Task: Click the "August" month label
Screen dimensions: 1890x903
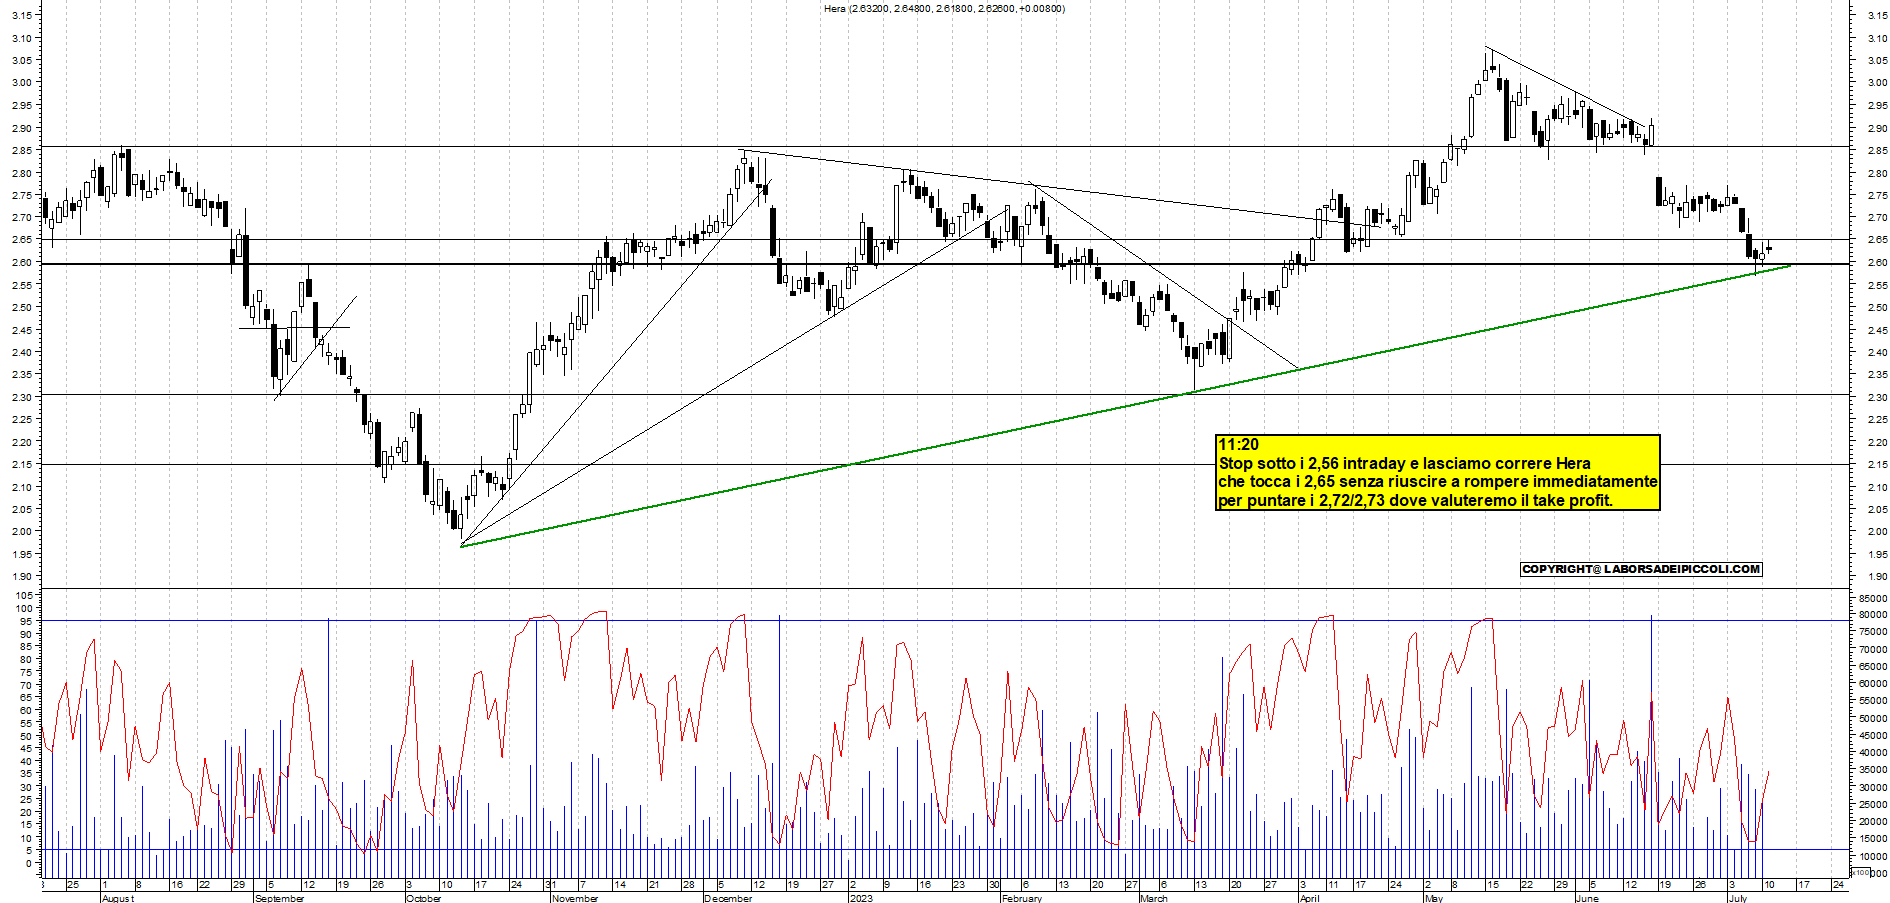Action: point(118,898)
